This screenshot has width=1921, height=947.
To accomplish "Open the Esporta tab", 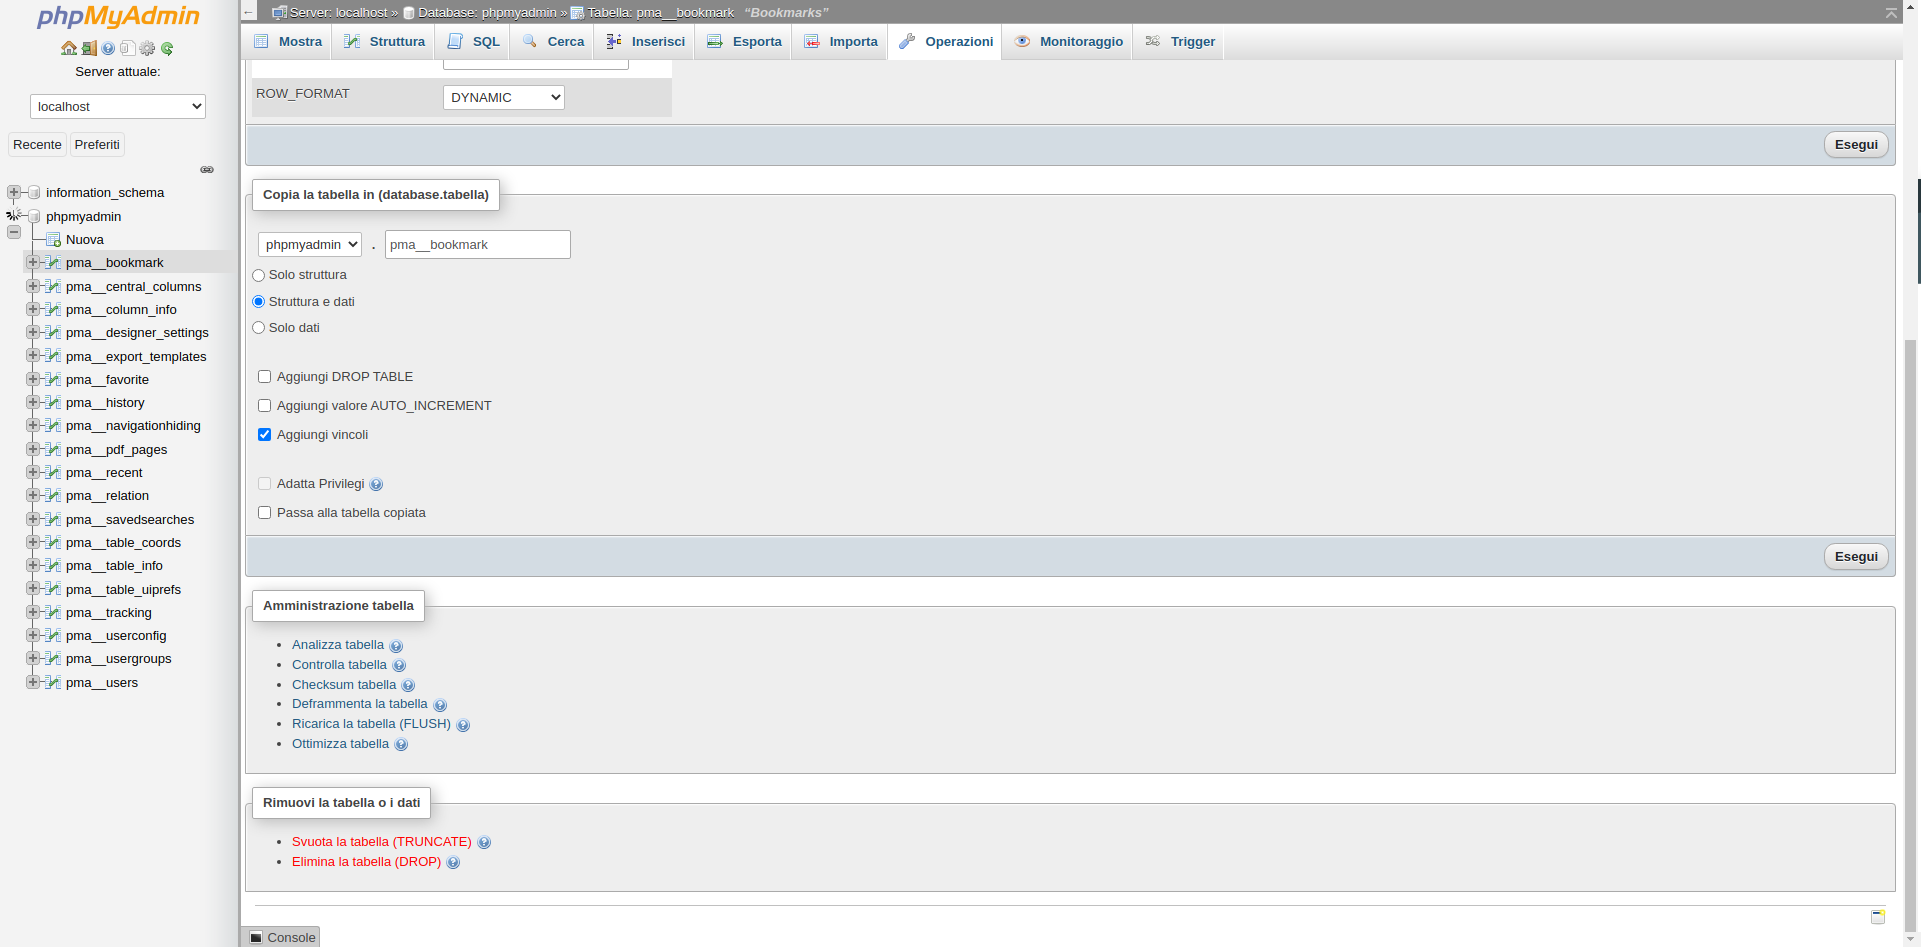I will [744, 42].
